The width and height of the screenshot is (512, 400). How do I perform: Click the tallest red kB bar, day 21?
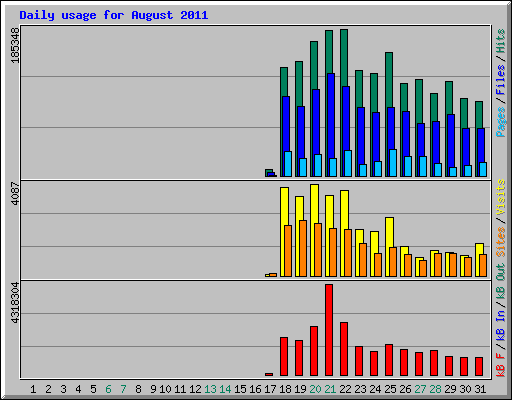click(329, 330)
